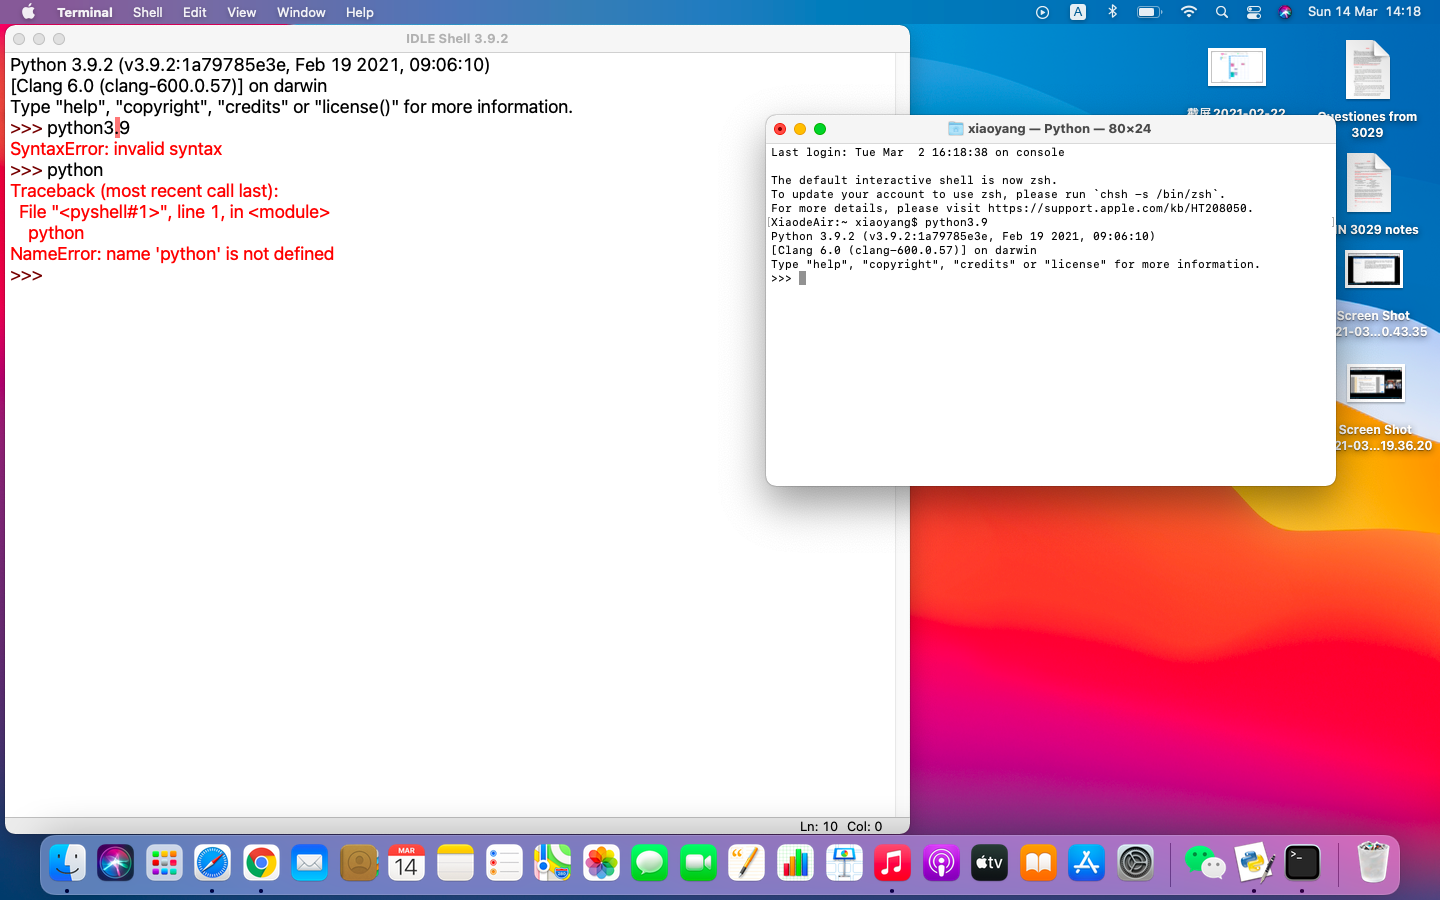Open Keynote from the Dock
Image resolution: width=1440 pixels, height=900 pixels.
(x=844, y=862)
